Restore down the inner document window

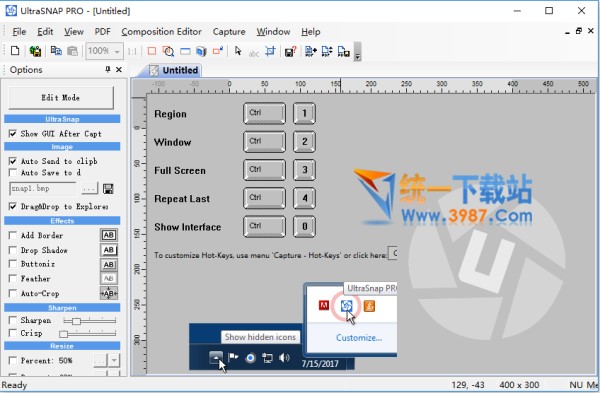click(x=579, y=31)
